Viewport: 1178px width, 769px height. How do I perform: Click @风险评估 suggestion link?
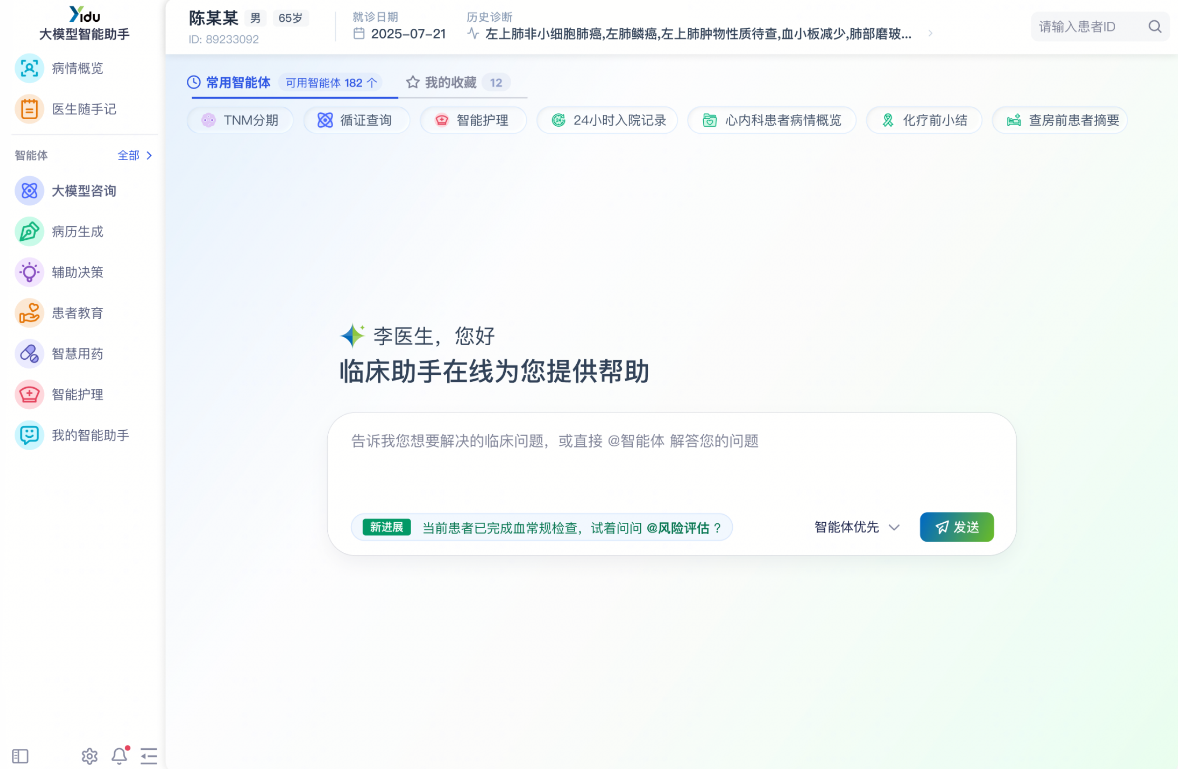(x=678, y=528)
